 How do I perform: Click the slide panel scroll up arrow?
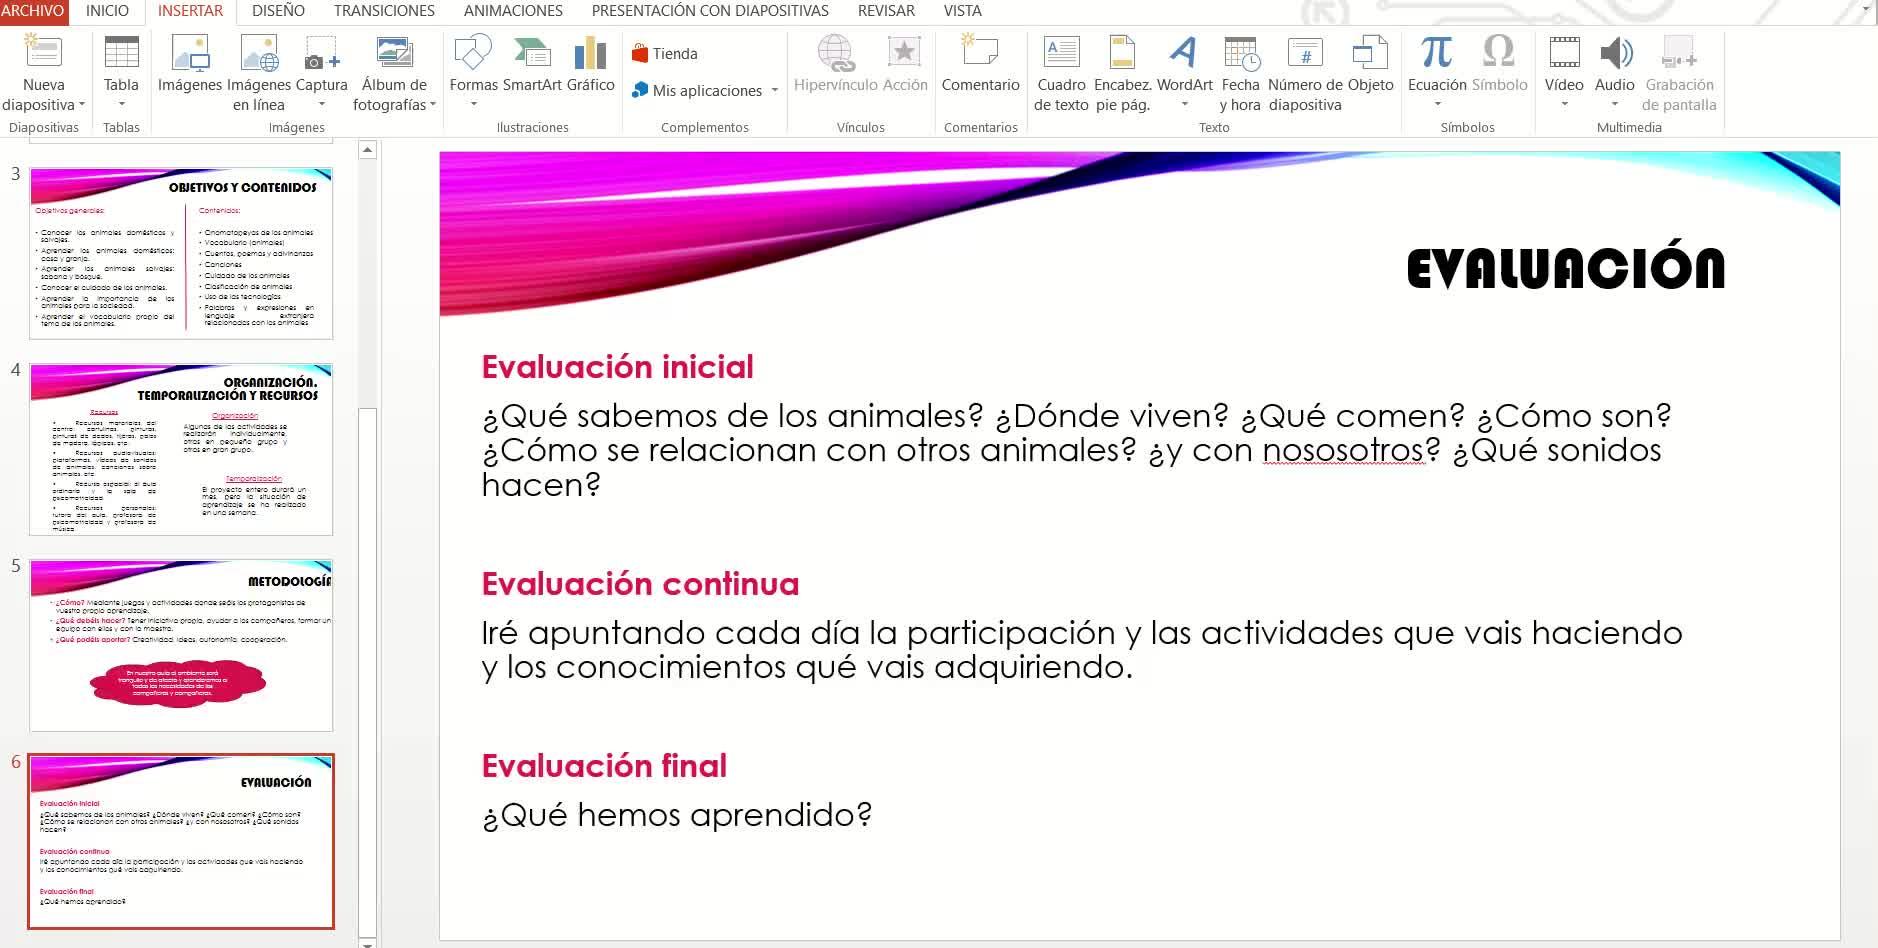[367, 150]
